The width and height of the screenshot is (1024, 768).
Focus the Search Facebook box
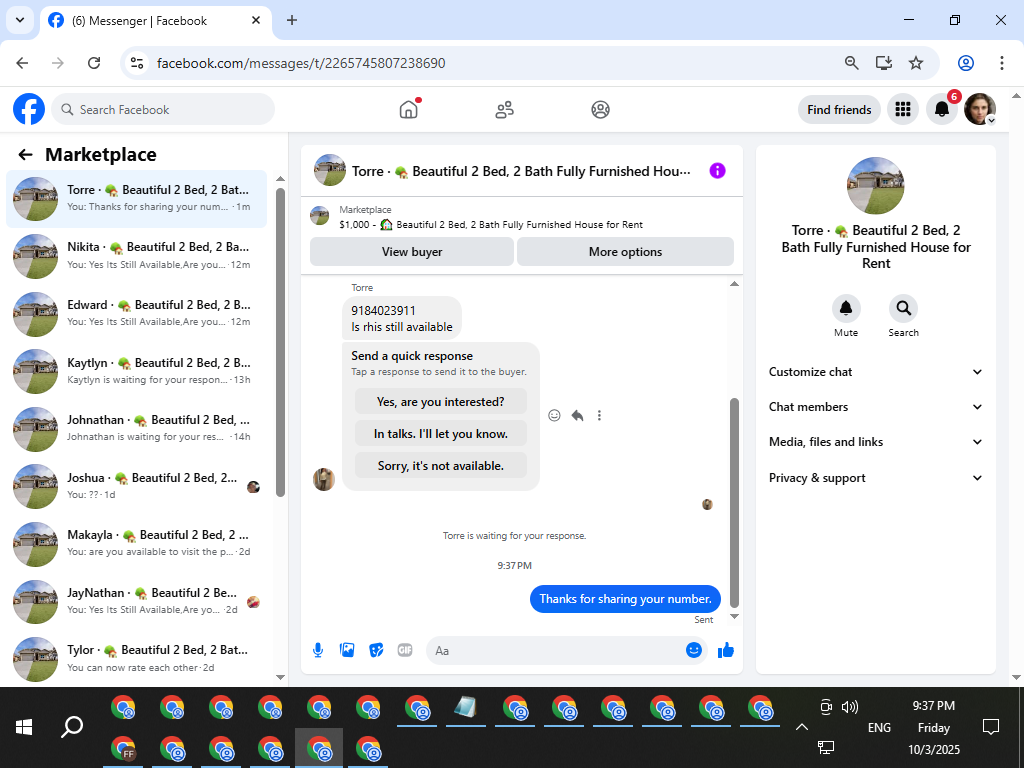[x=163, y=109]
